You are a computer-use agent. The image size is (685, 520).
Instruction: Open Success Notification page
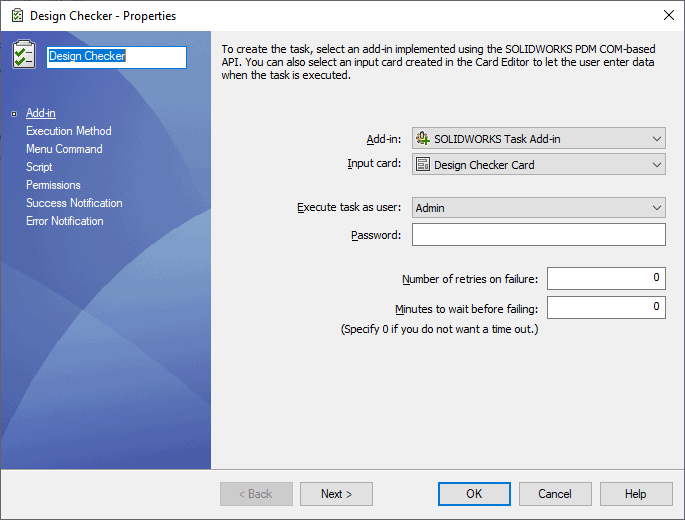point(74,203)
